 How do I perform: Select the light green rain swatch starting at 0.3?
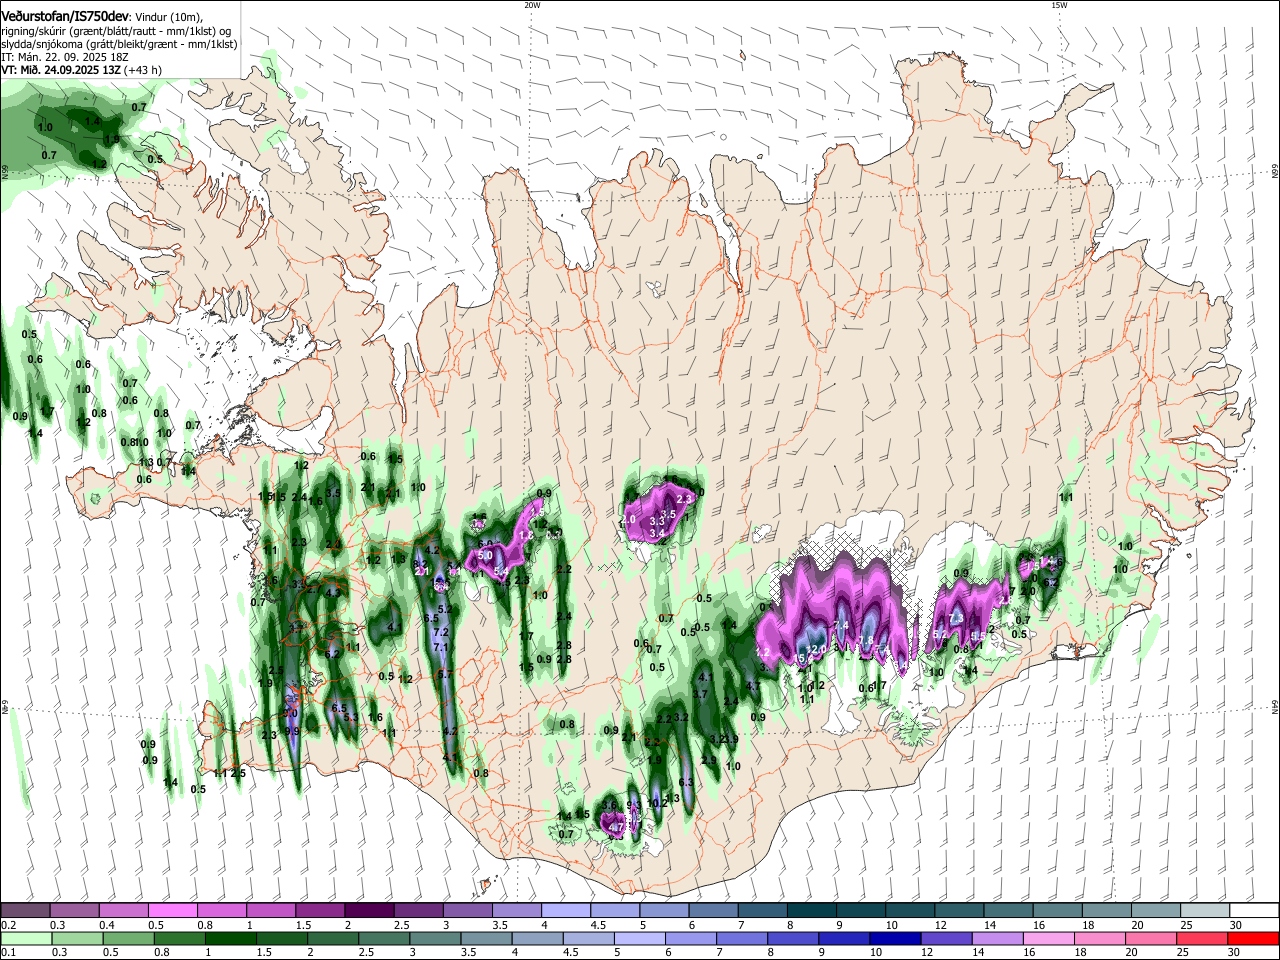tap(76, 938)
